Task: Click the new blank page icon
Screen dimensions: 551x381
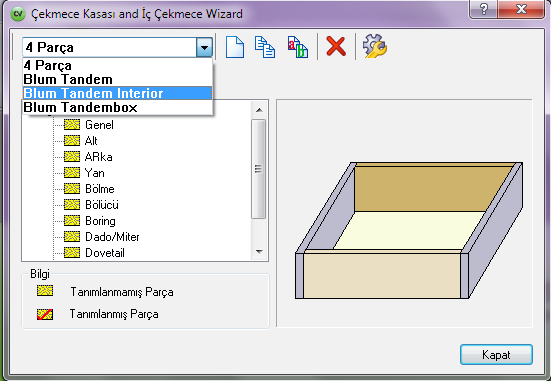Action: pyautogui.click(x=235, y=47)
